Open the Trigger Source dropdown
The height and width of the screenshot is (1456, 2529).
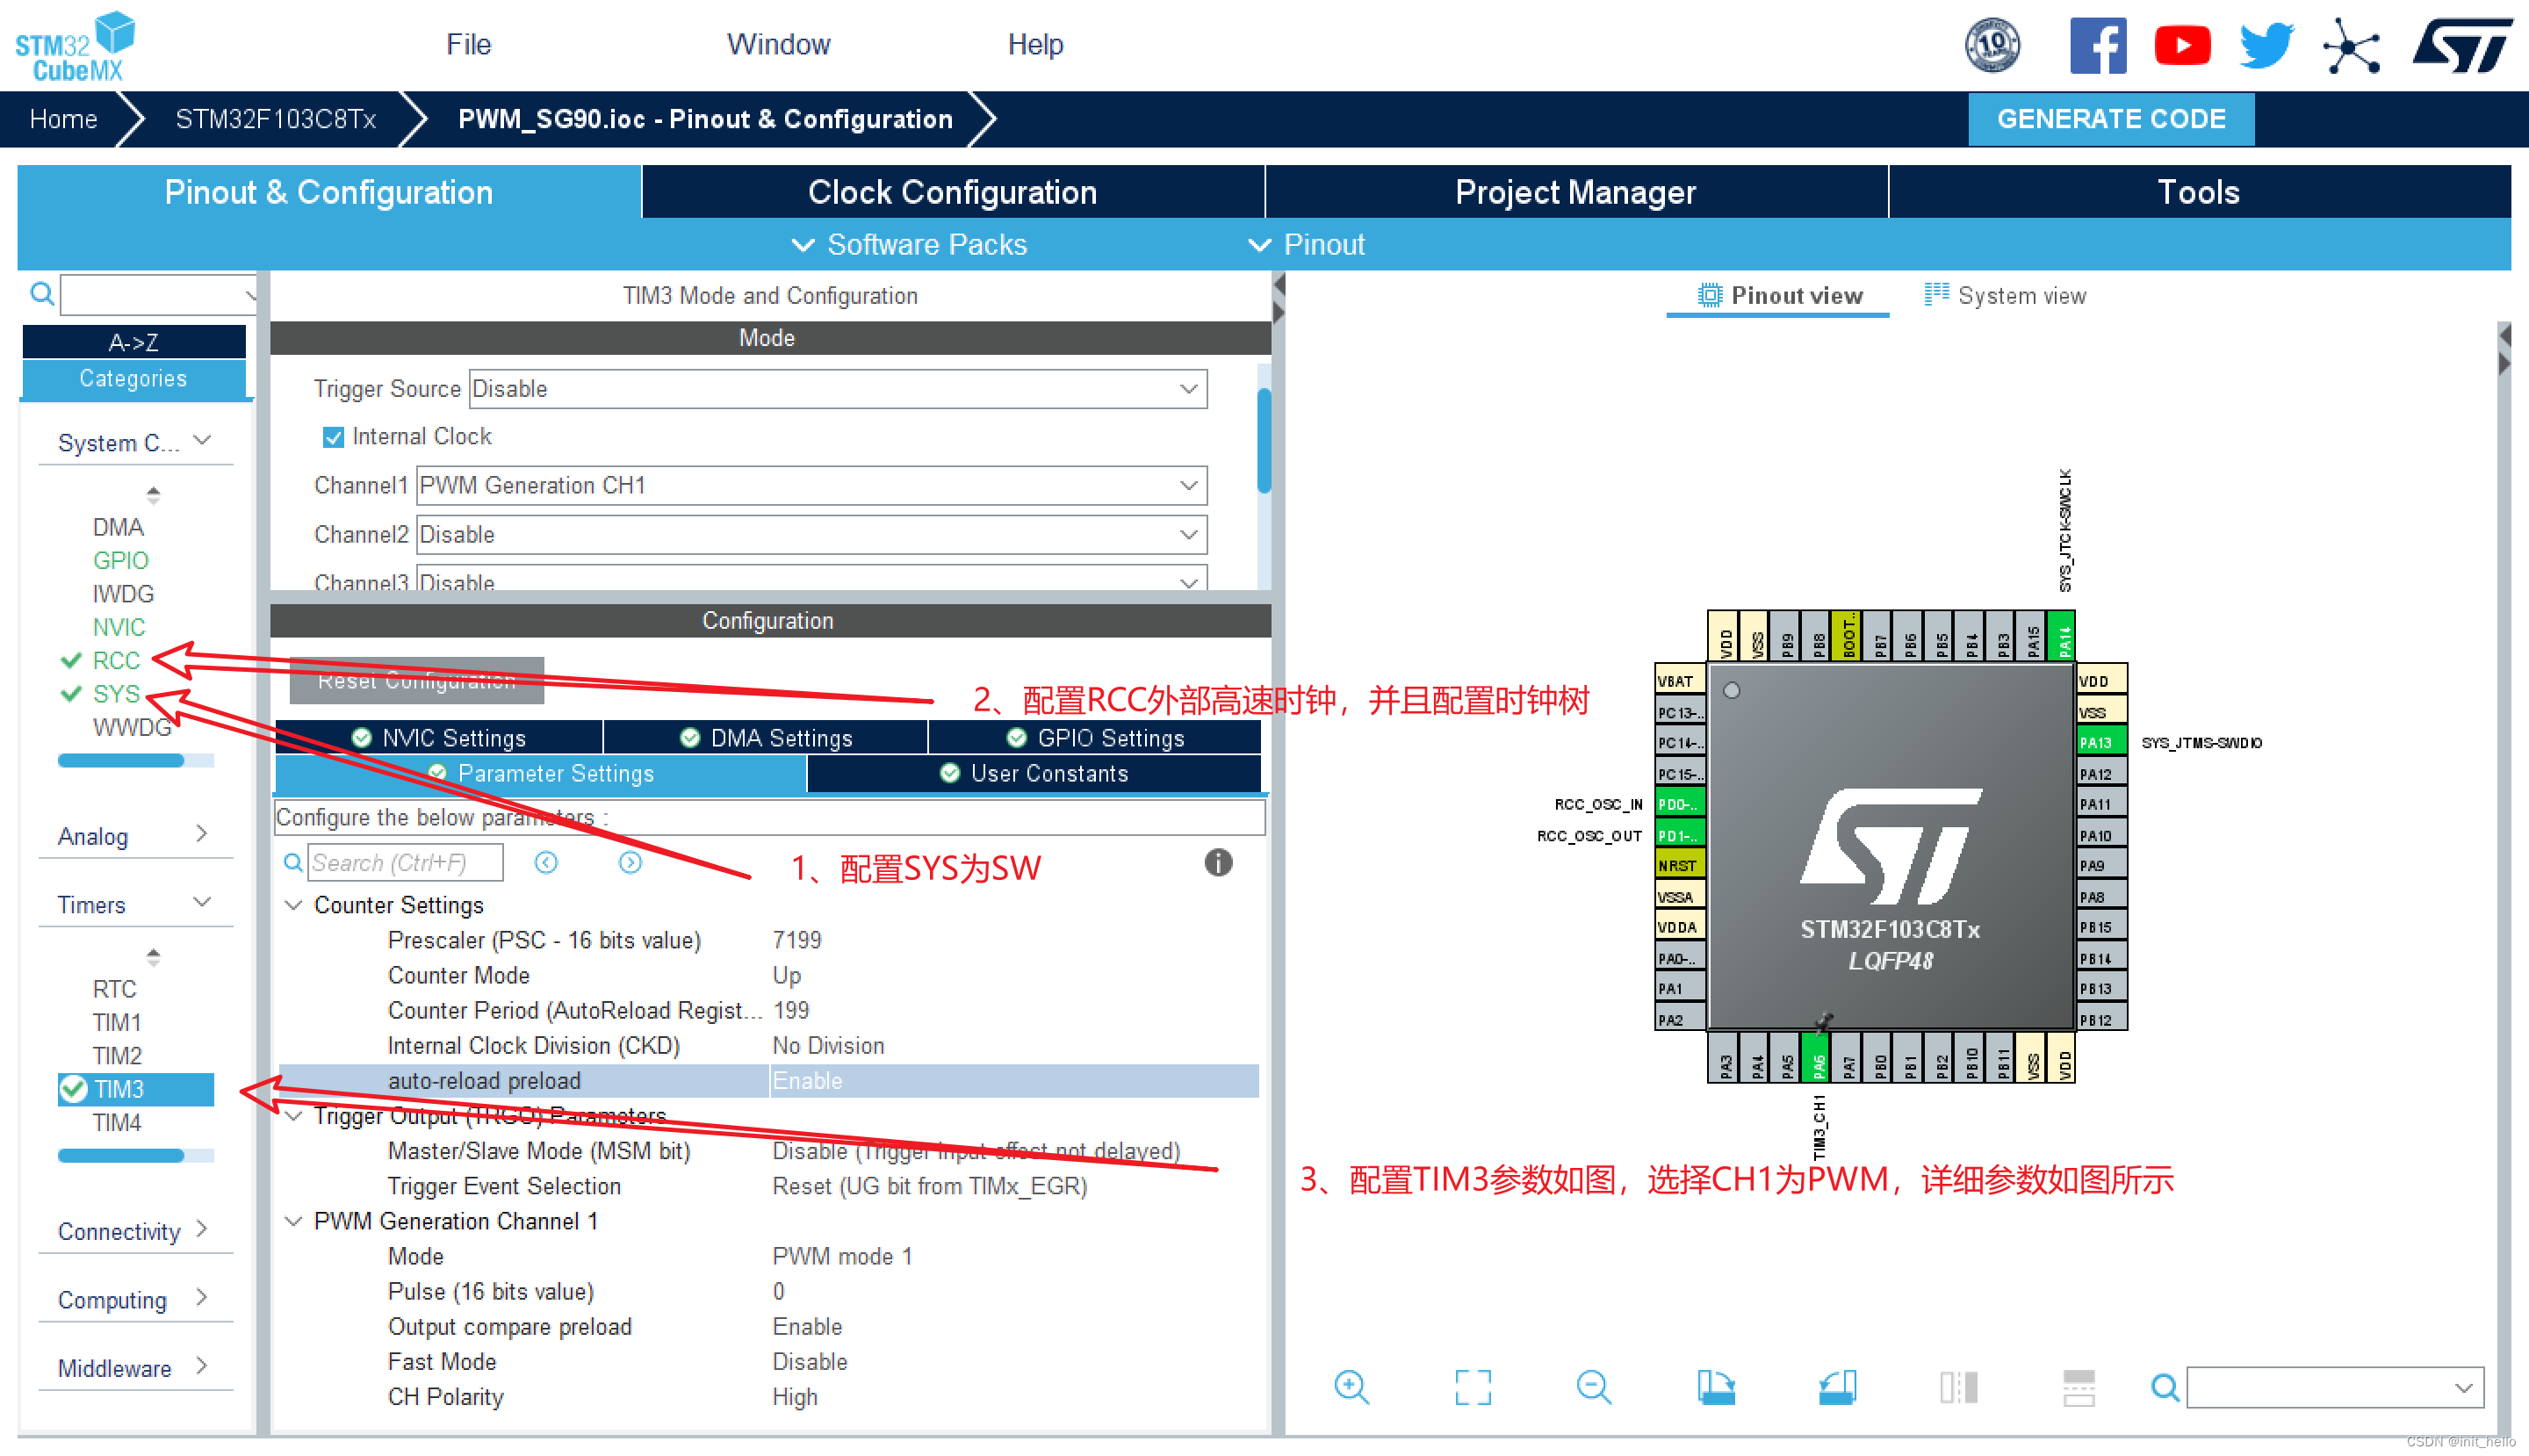[837, 388]
